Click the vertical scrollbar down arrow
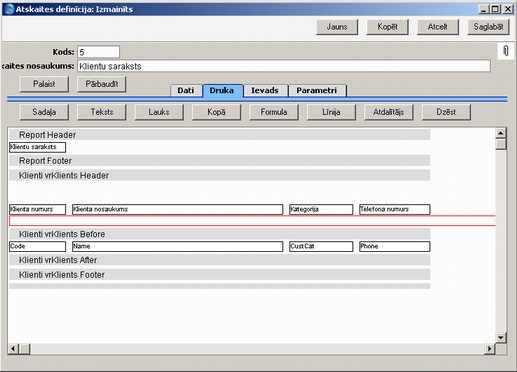The image size is (517, 372). coord(500,337)
